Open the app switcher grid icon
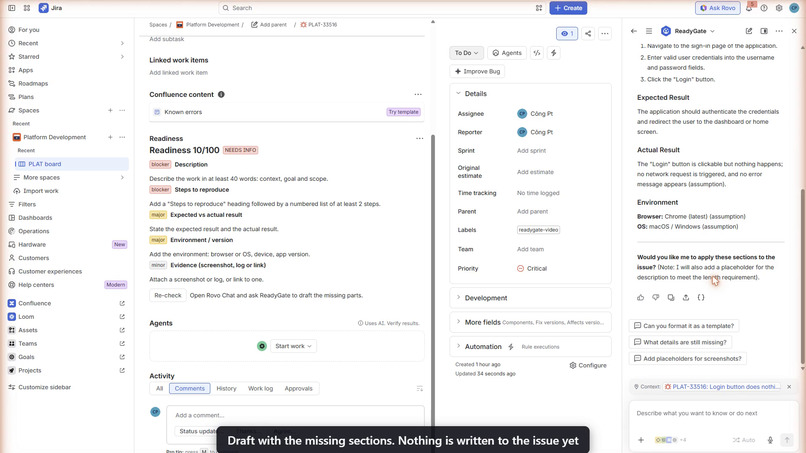The height and width of the screenshot is (453, 806). [x=27, y=8]
